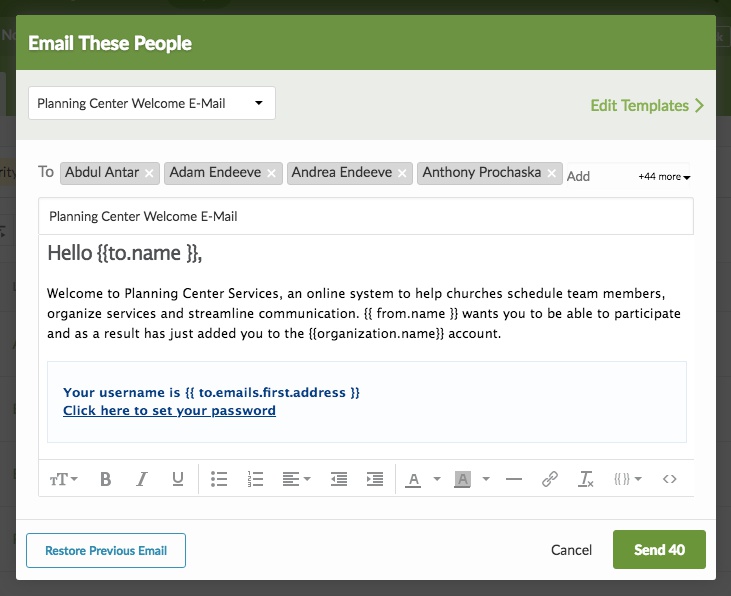Click the 'set your password' link
Image resolution: width=731 pixels, height=596 pixels.
(x=169, y=410)
